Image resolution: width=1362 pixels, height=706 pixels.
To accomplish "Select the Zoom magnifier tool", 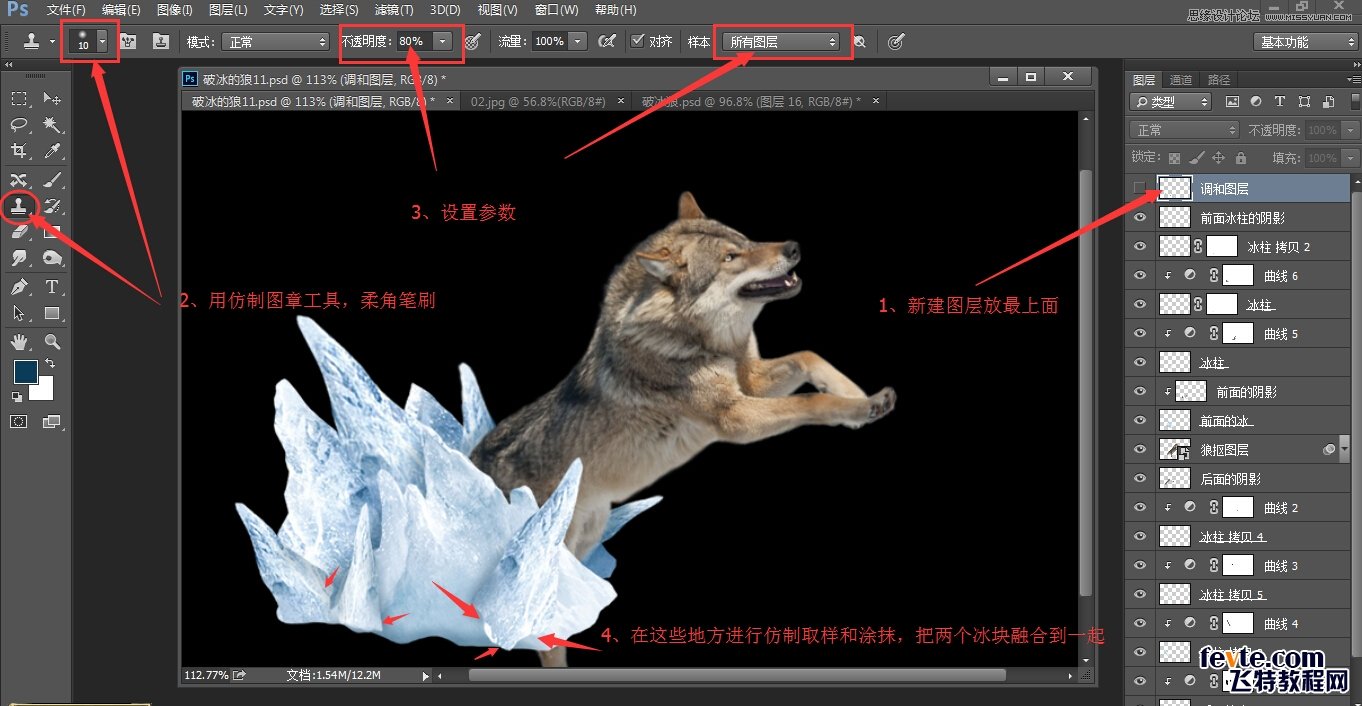I will click(52, 342).
